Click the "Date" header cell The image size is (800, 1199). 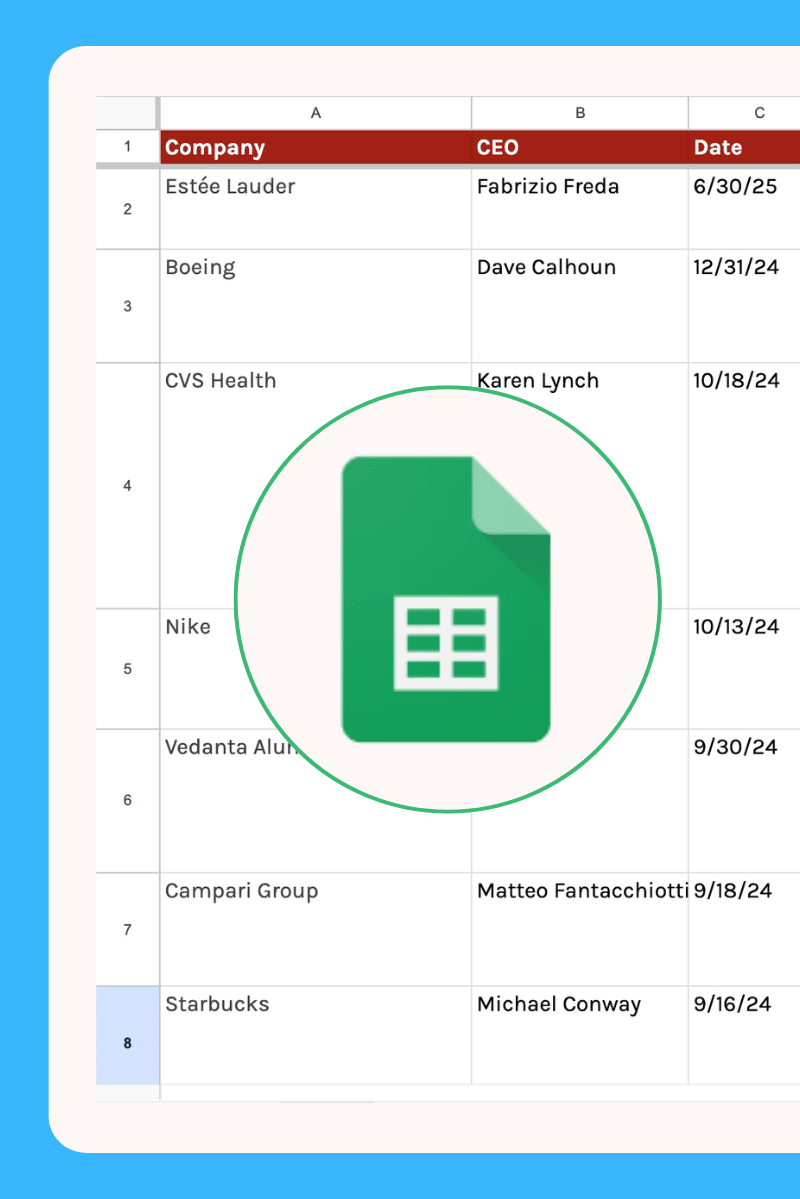(744, 147)
